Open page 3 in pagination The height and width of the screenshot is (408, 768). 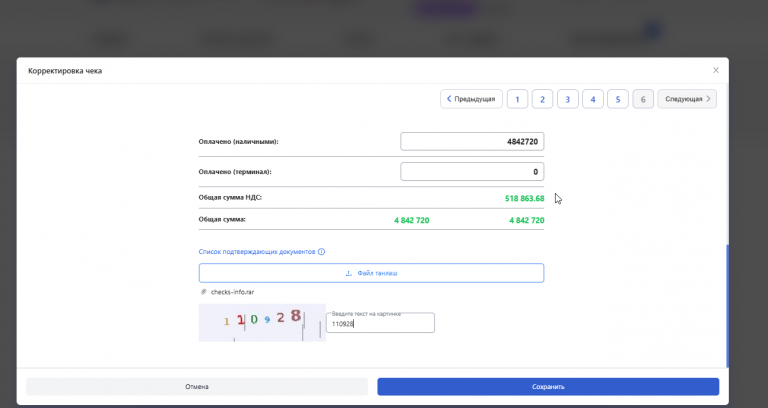click(x=568, y=99)
